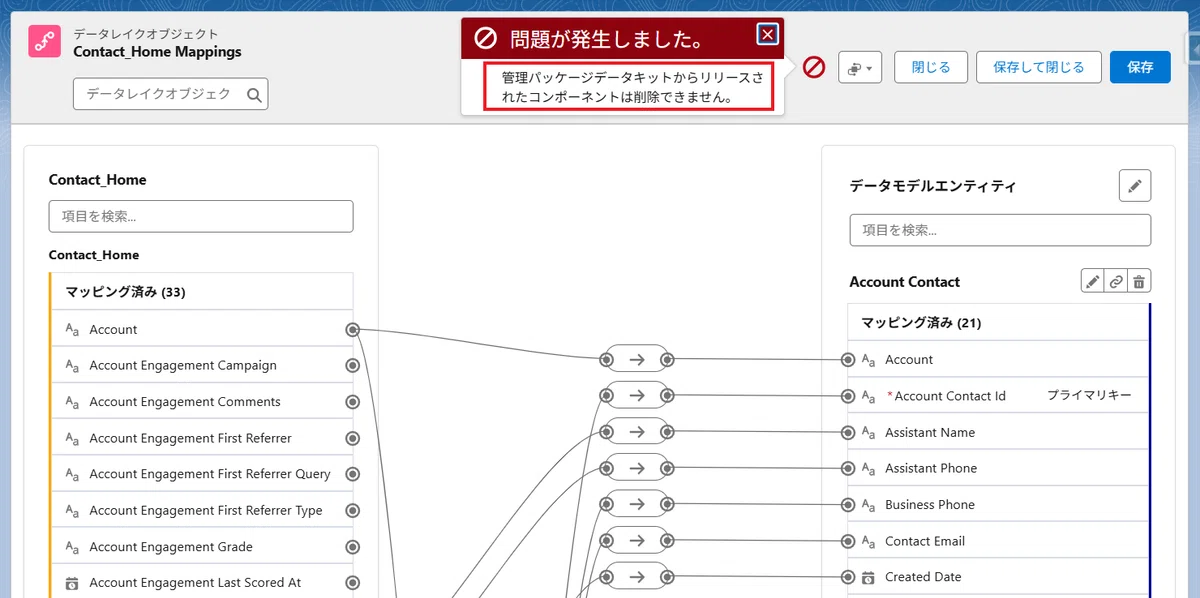The width and height of the screenshot is (1200, 598).
Task: Click the trash icon beside Account Contact
Action: pos(1139,281)
